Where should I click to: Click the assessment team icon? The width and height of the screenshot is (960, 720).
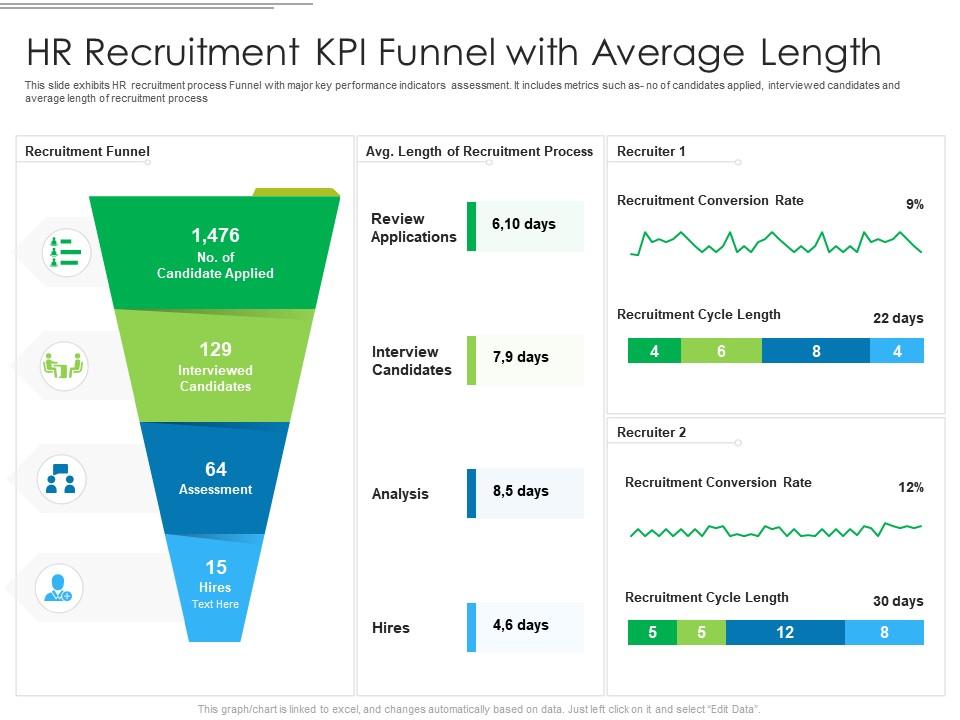click(62, 481)
